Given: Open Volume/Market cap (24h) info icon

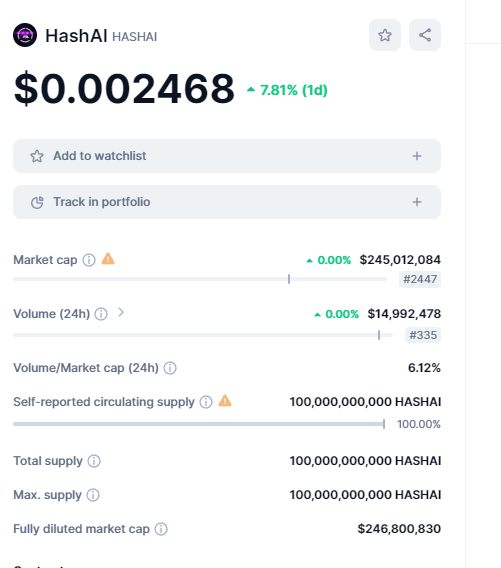Looking at the screenshot, I should (170, 368).
